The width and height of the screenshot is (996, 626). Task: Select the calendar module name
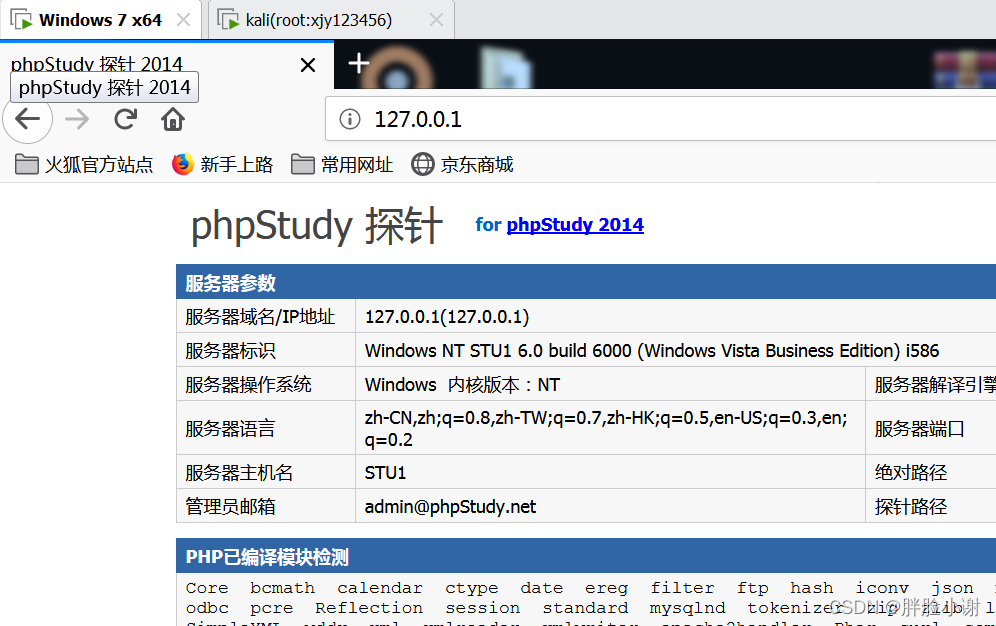pyautogui.click(x=380, y=588)
